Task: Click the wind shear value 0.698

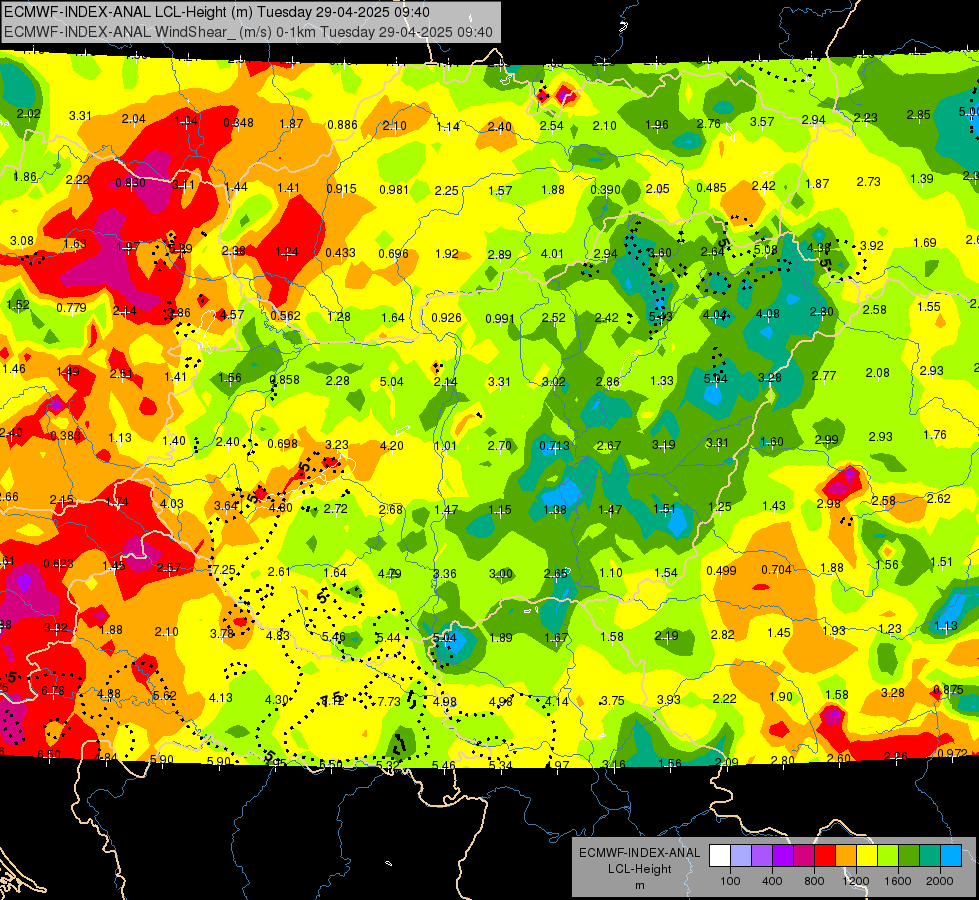Action: coord(282,444)
